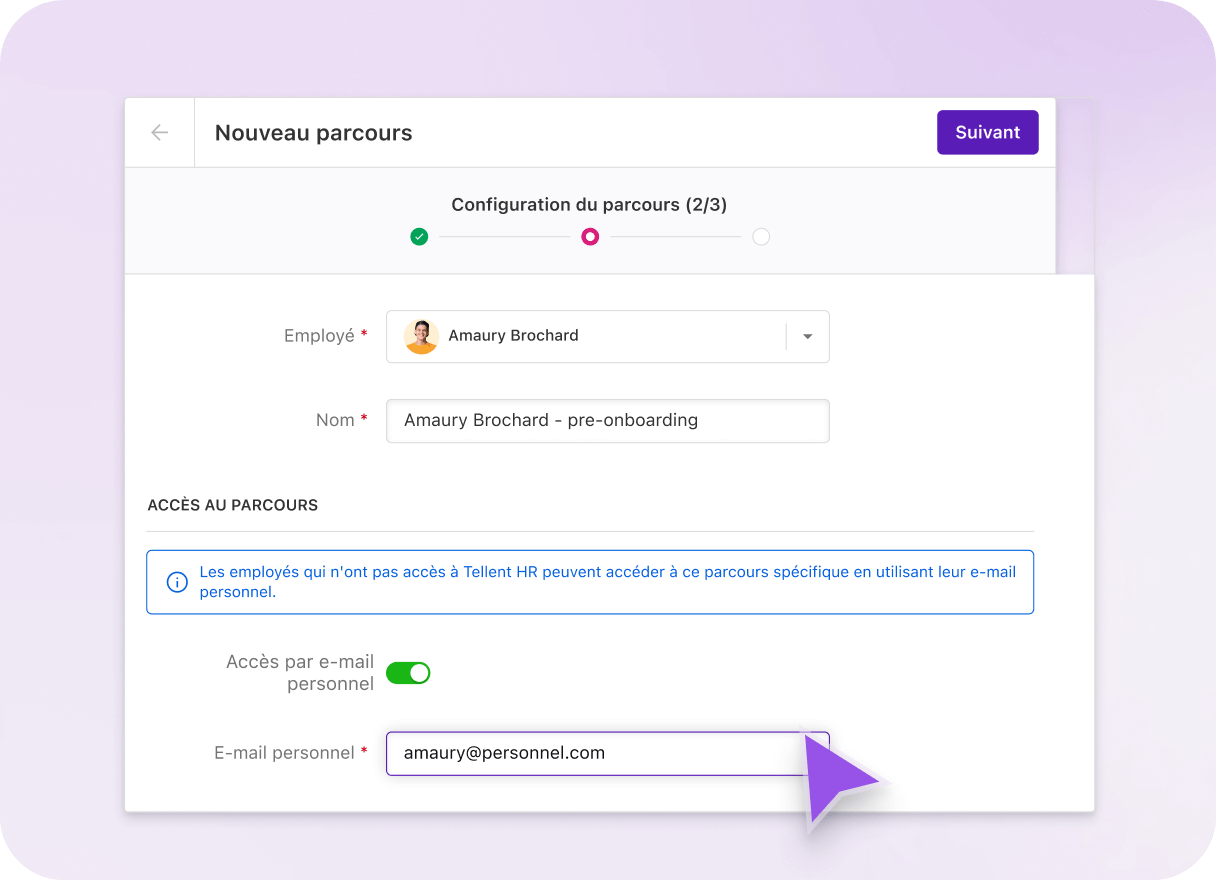Select the Configuration du parcours header
The width and height of the screenshot is (1216, 880).
(x=590, y=204)
